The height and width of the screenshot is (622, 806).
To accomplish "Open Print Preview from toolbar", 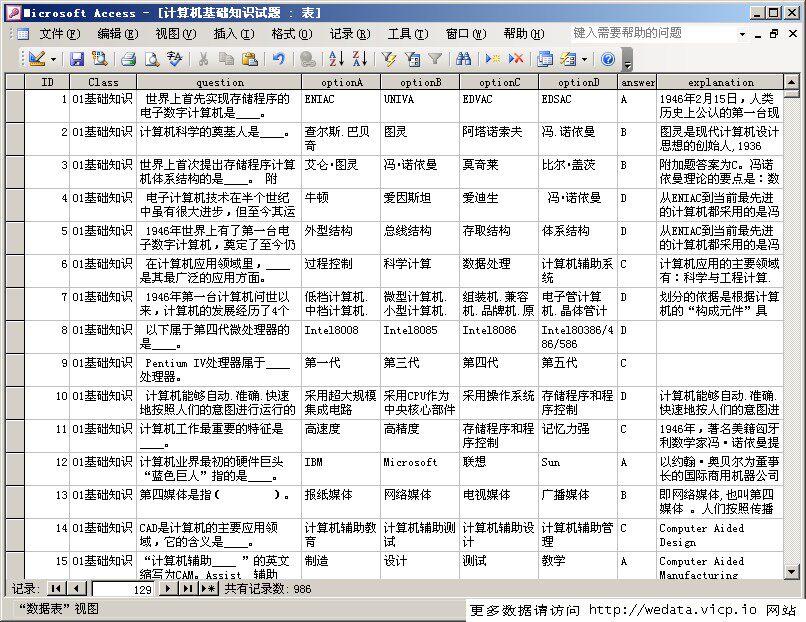I will coord(152,59).
